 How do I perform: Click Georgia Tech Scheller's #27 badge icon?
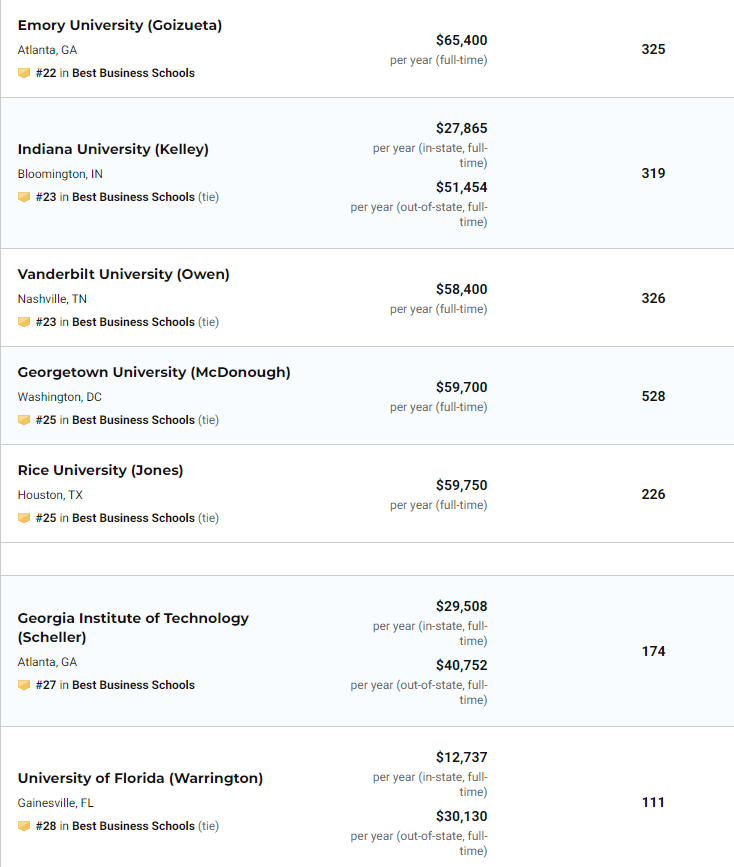(x=24, y=685)
